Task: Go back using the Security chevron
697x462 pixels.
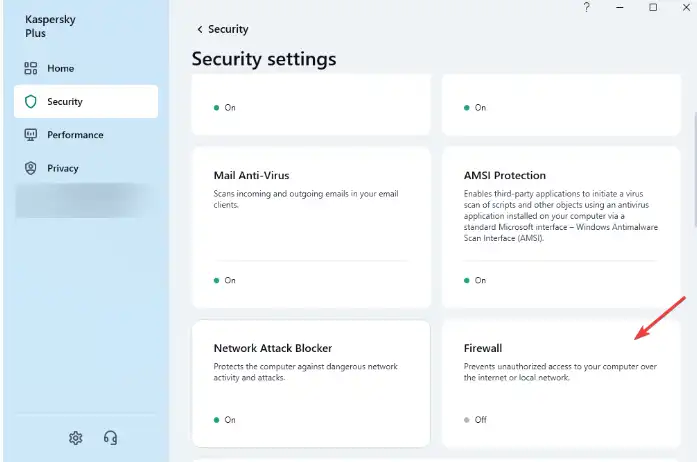Action: pos(200,29)
